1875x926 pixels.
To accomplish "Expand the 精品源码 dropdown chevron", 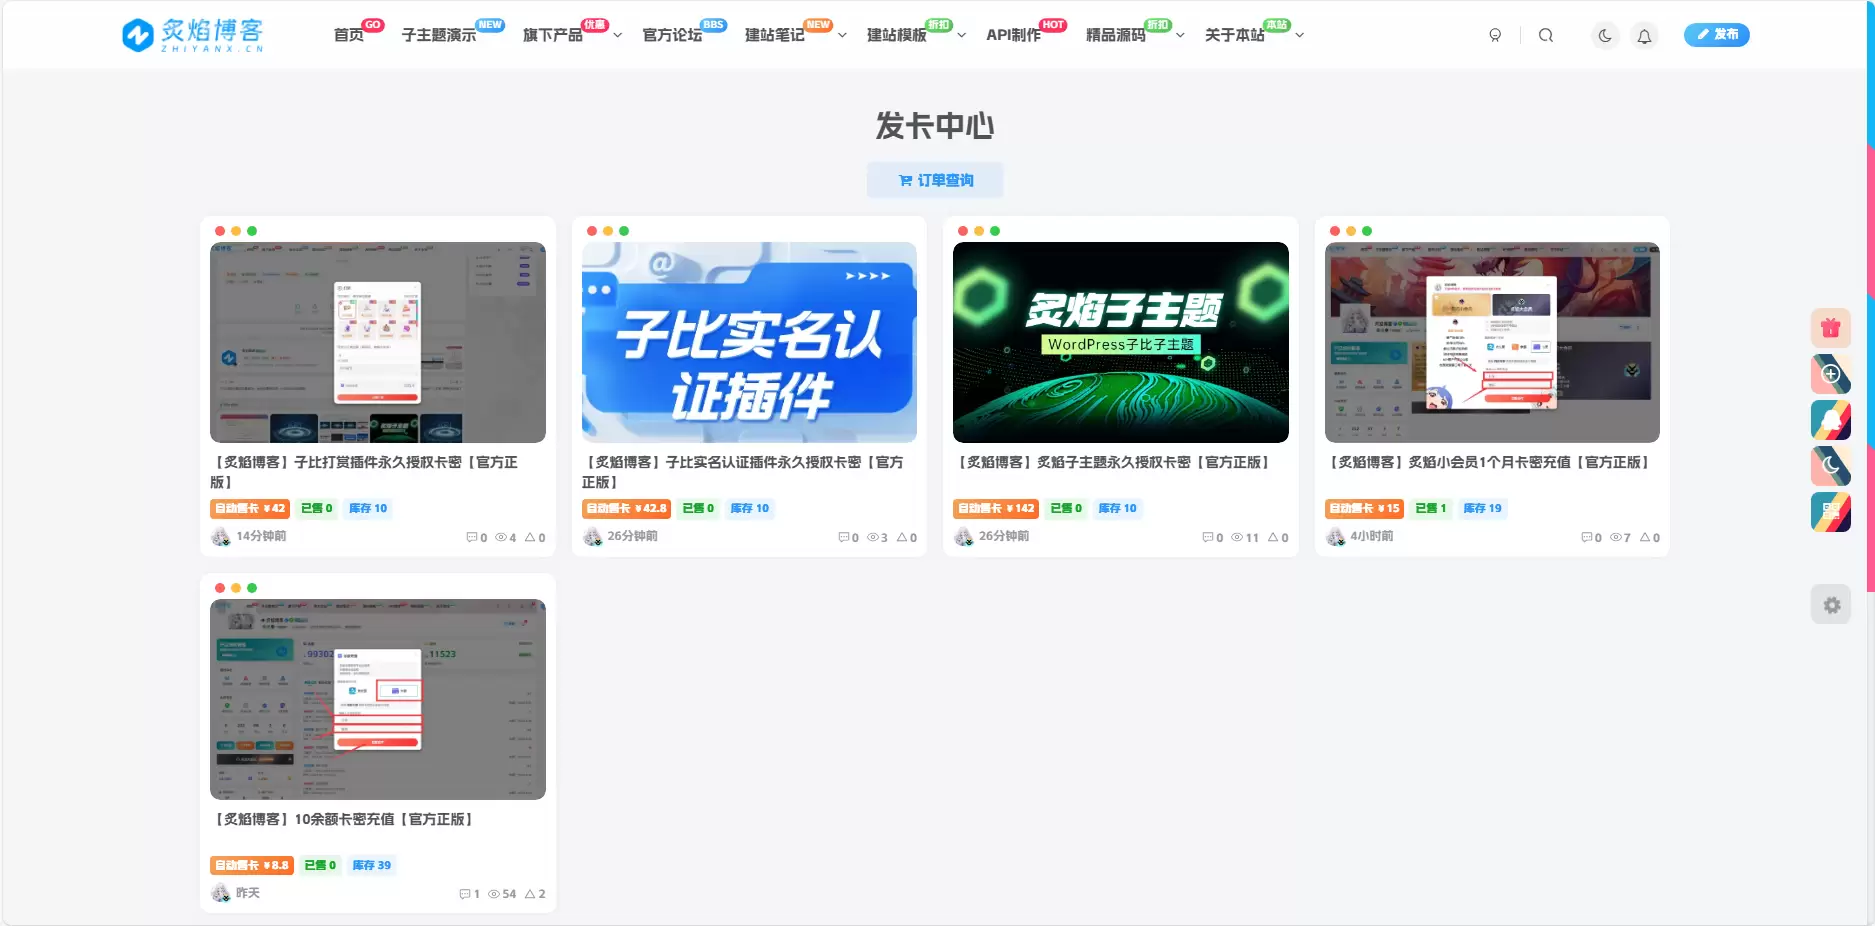I will point(1180,35).
